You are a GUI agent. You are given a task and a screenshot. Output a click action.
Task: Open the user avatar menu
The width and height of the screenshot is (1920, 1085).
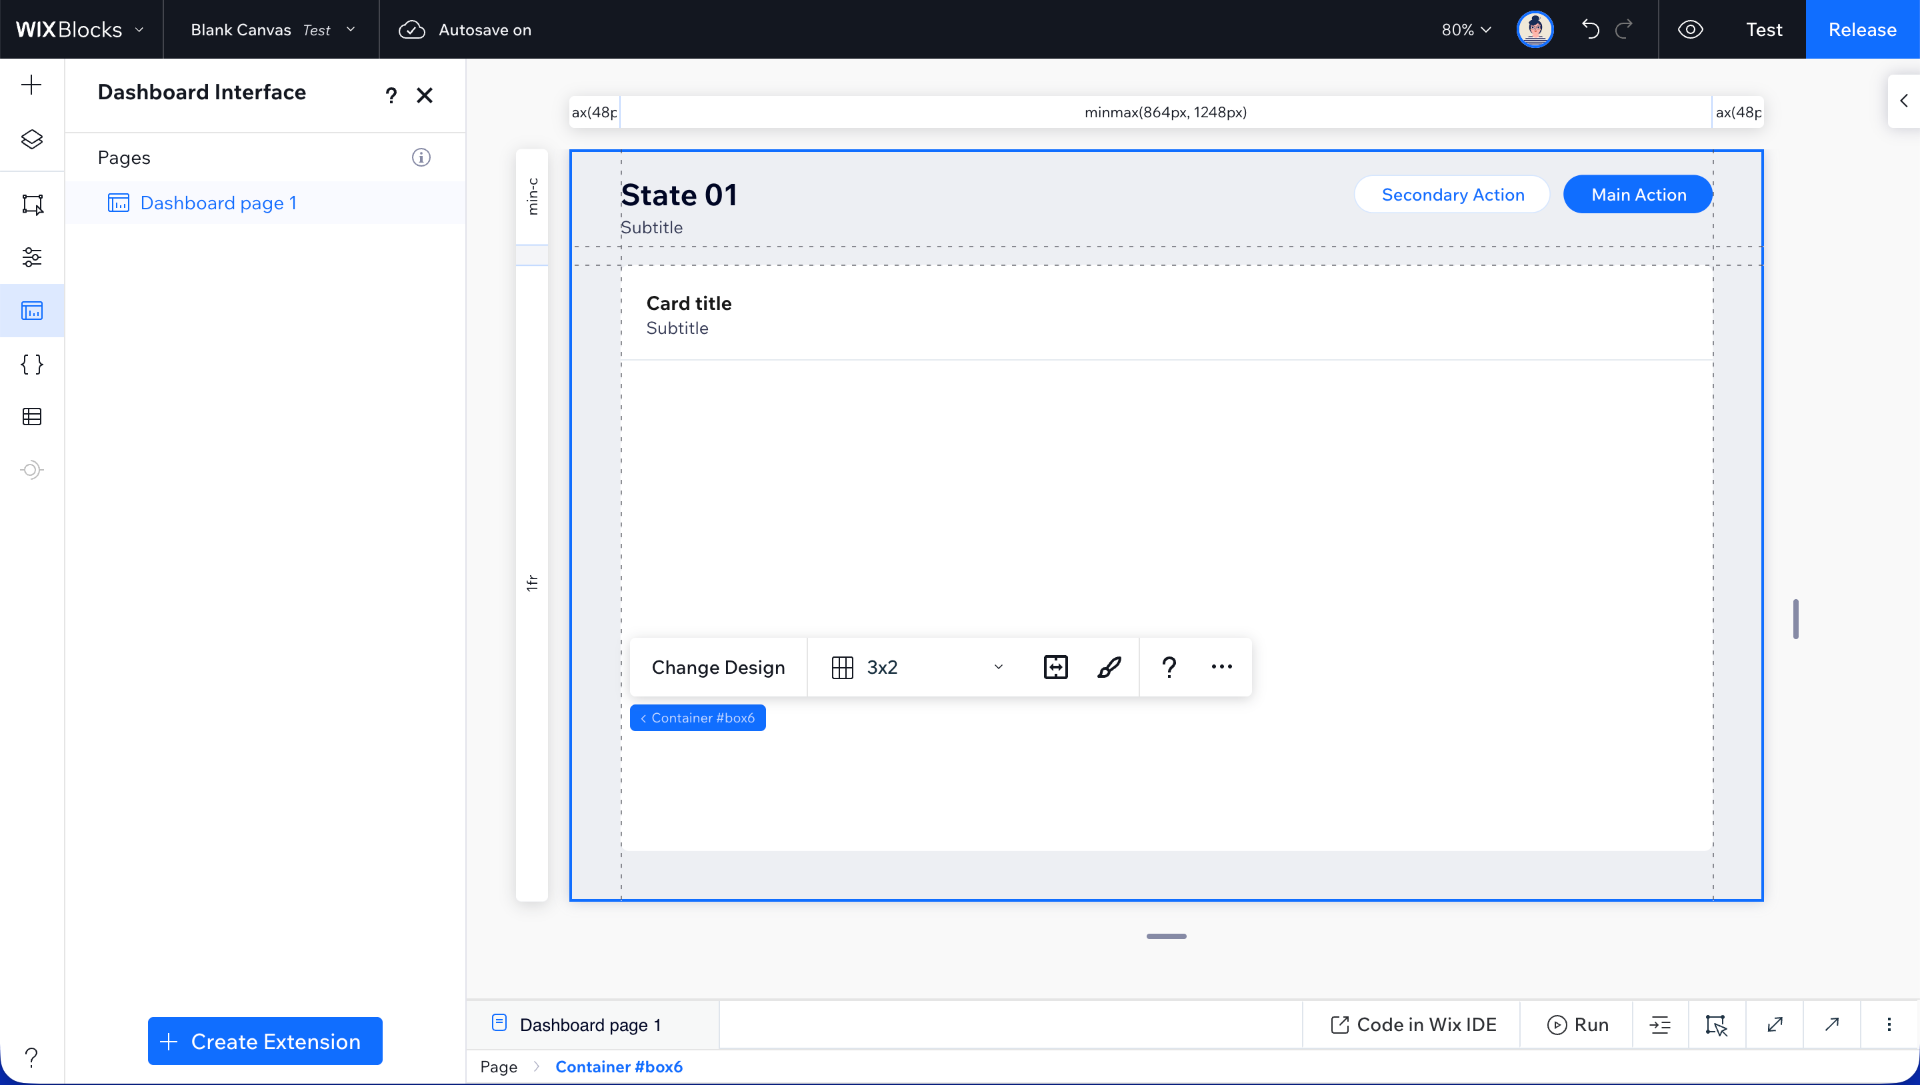pos(1535,29)
